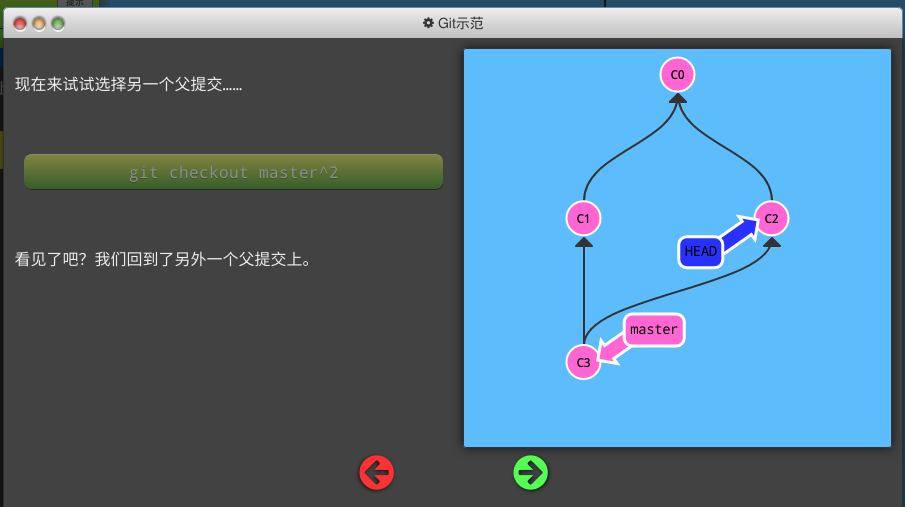Click the Git示范 window title text
This screenshot has width=905, height=507.
[460, 23]
